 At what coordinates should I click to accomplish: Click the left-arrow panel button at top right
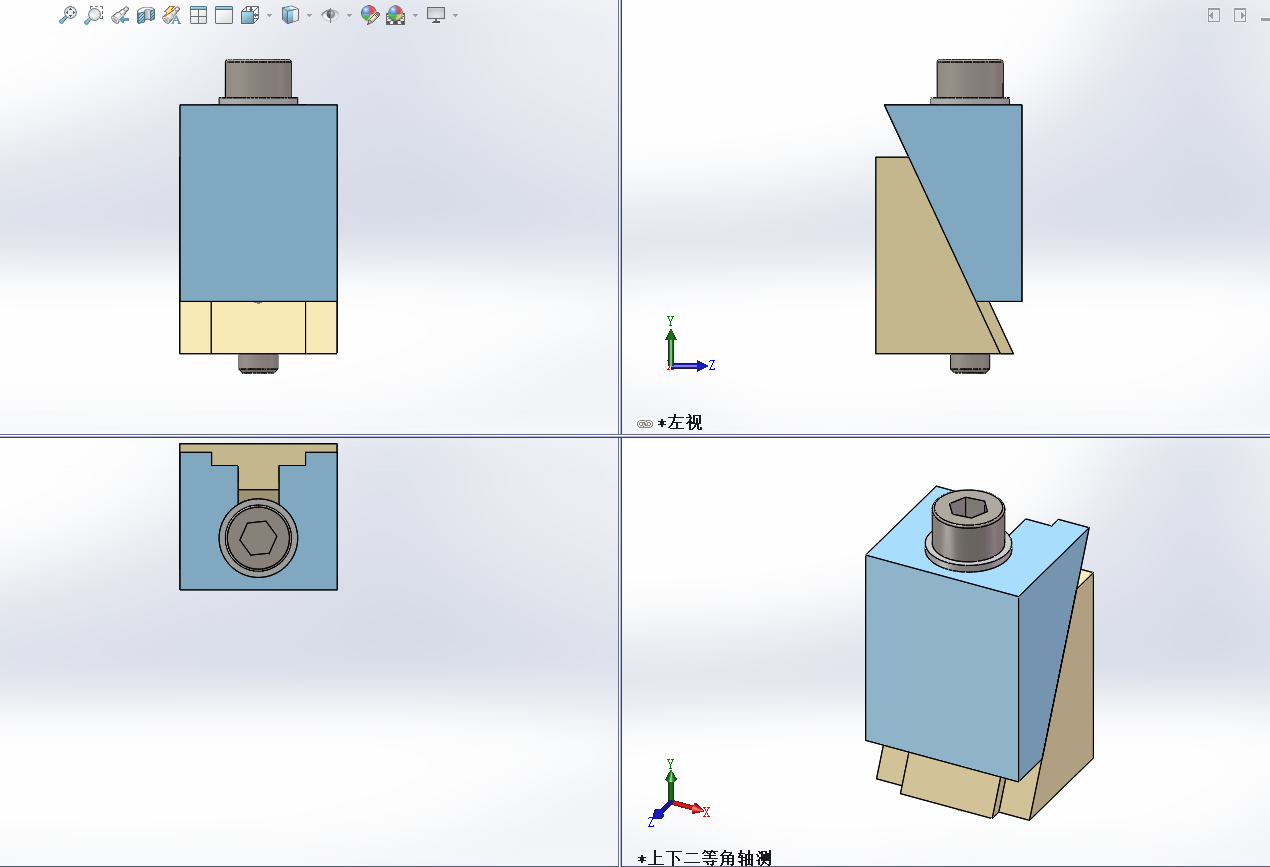(1214, 15)
